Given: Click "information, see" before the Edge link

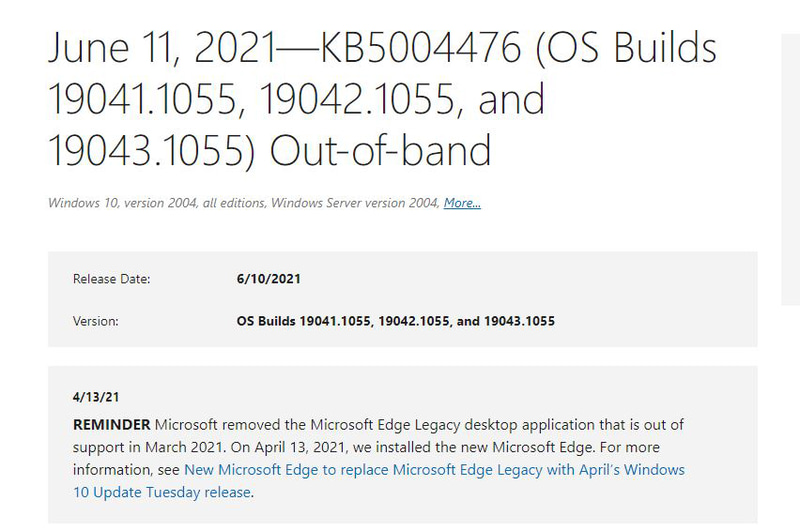Looking at the screenshot, I should 127,469.
